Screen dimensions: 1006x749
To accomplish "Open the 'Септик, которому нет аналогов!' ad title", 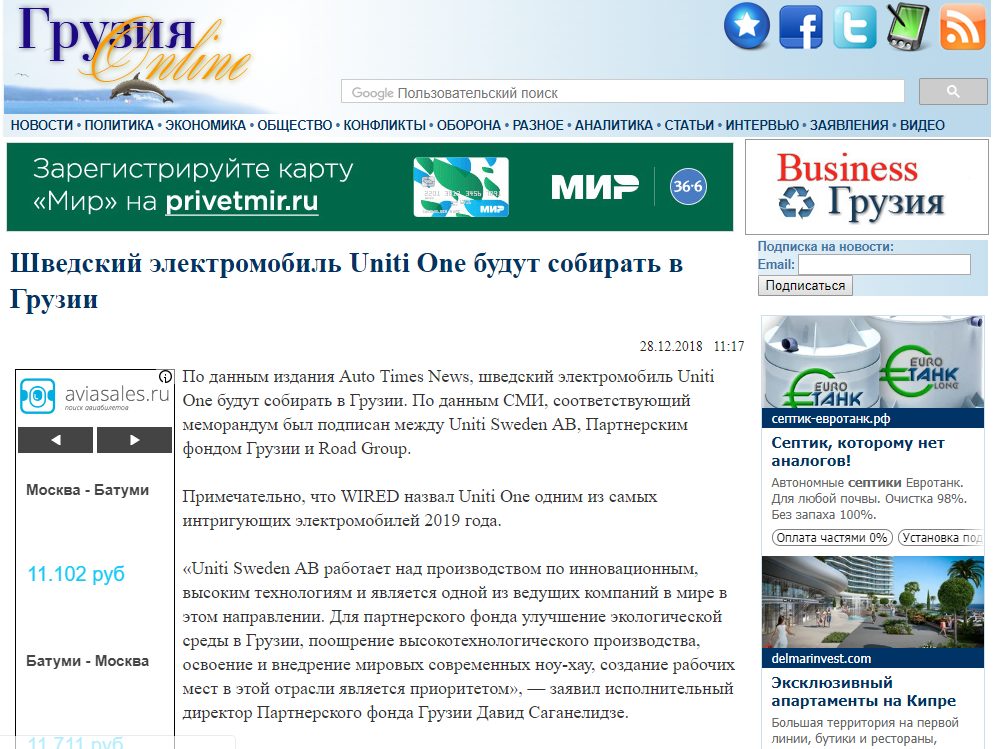I will tap(858, 451).
